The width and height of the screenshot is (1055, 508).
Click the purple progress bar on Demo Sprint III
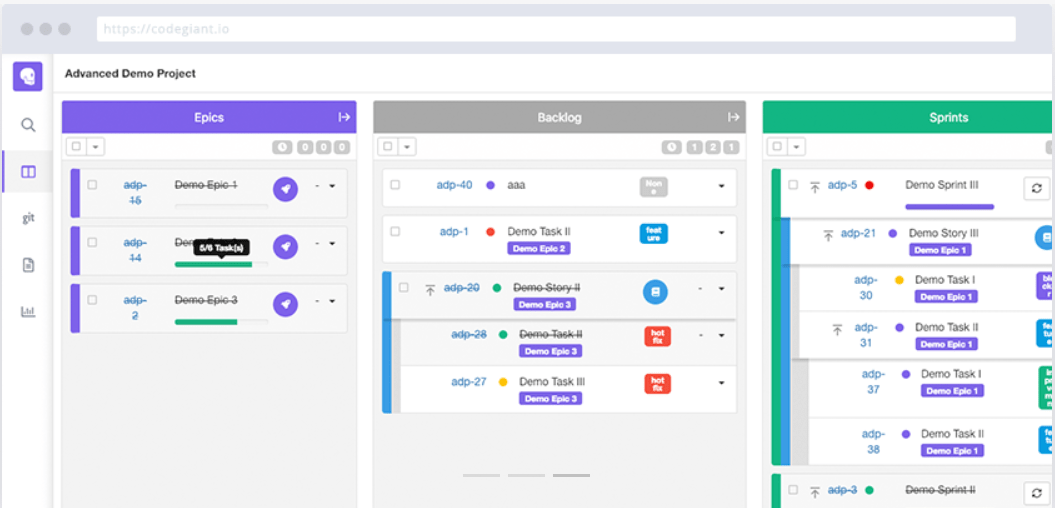click(x=949, y=207)
